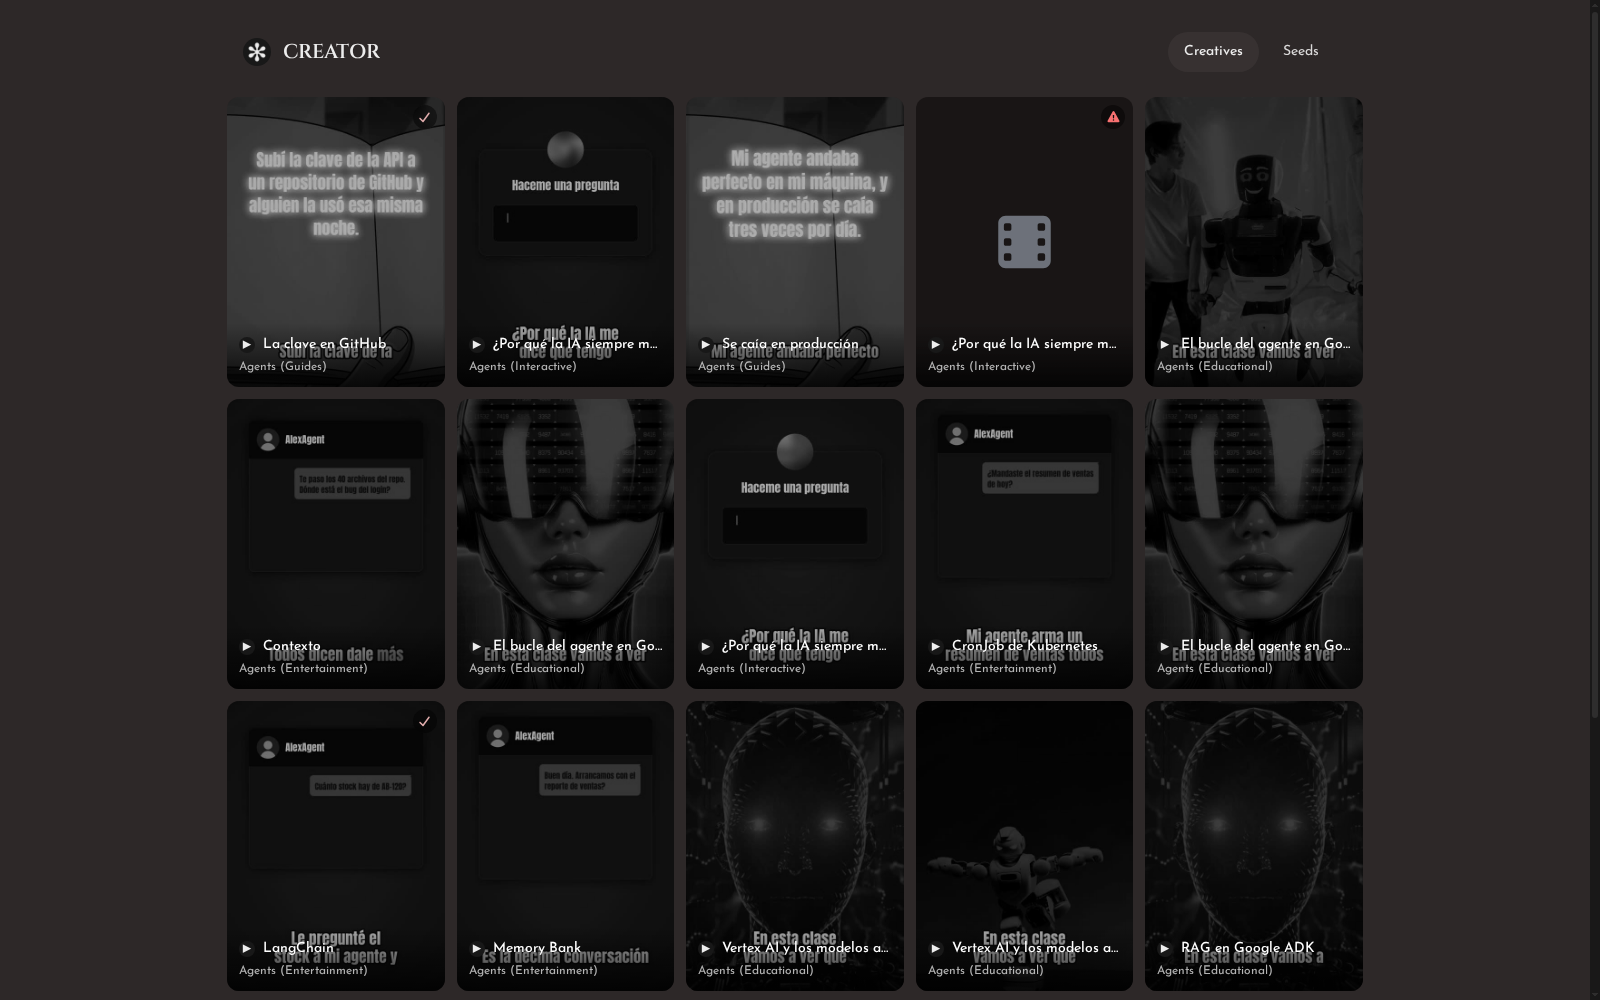
Task: Click the 'Mi agente andaba perfecto' overlay text
Action: (795, 194)
